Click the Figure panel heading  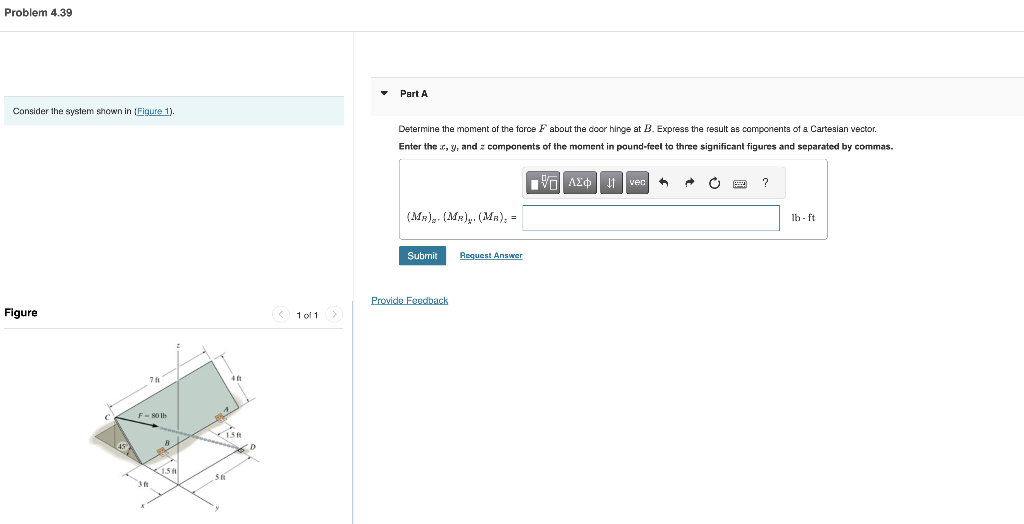coord(21,312)
